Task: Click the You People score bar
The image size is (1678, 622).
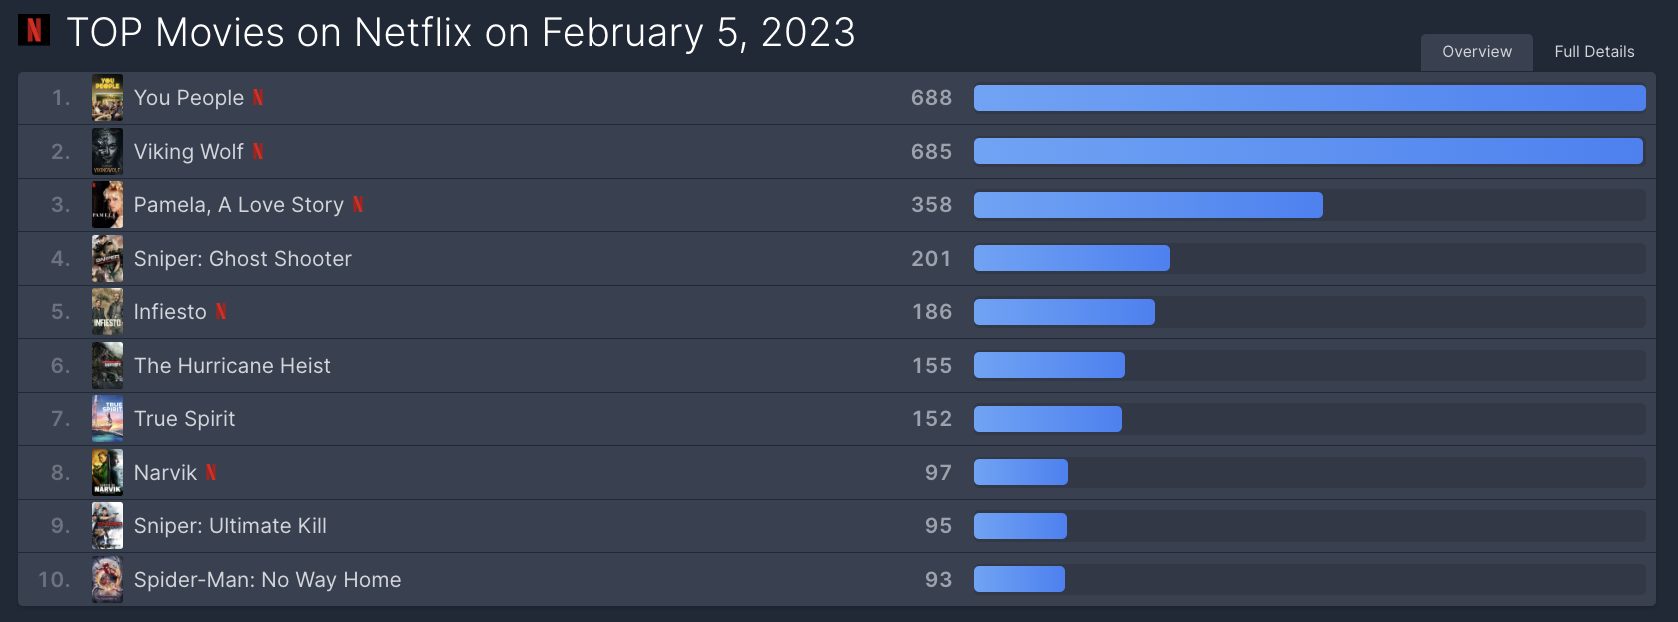Action: (x=1310, y=98)
